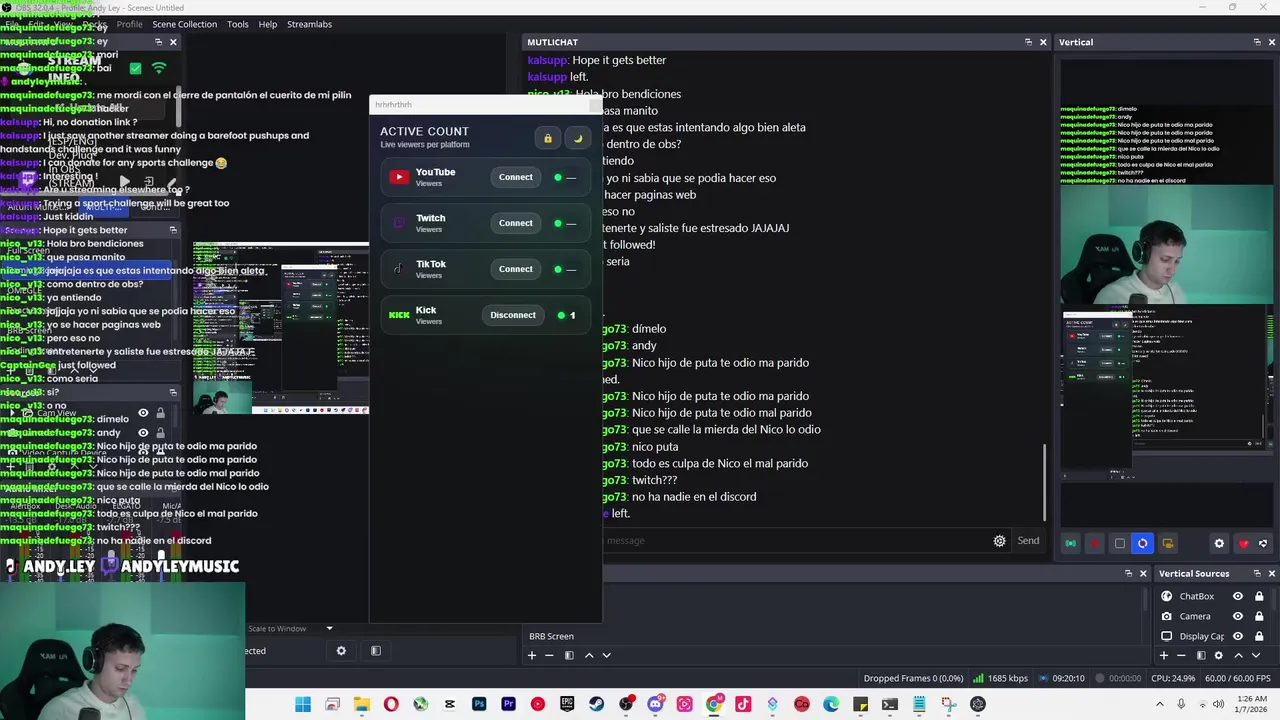1280x720 pixels.
Task: Open Vertical panel gear settings
Action: pos(1219,543)
